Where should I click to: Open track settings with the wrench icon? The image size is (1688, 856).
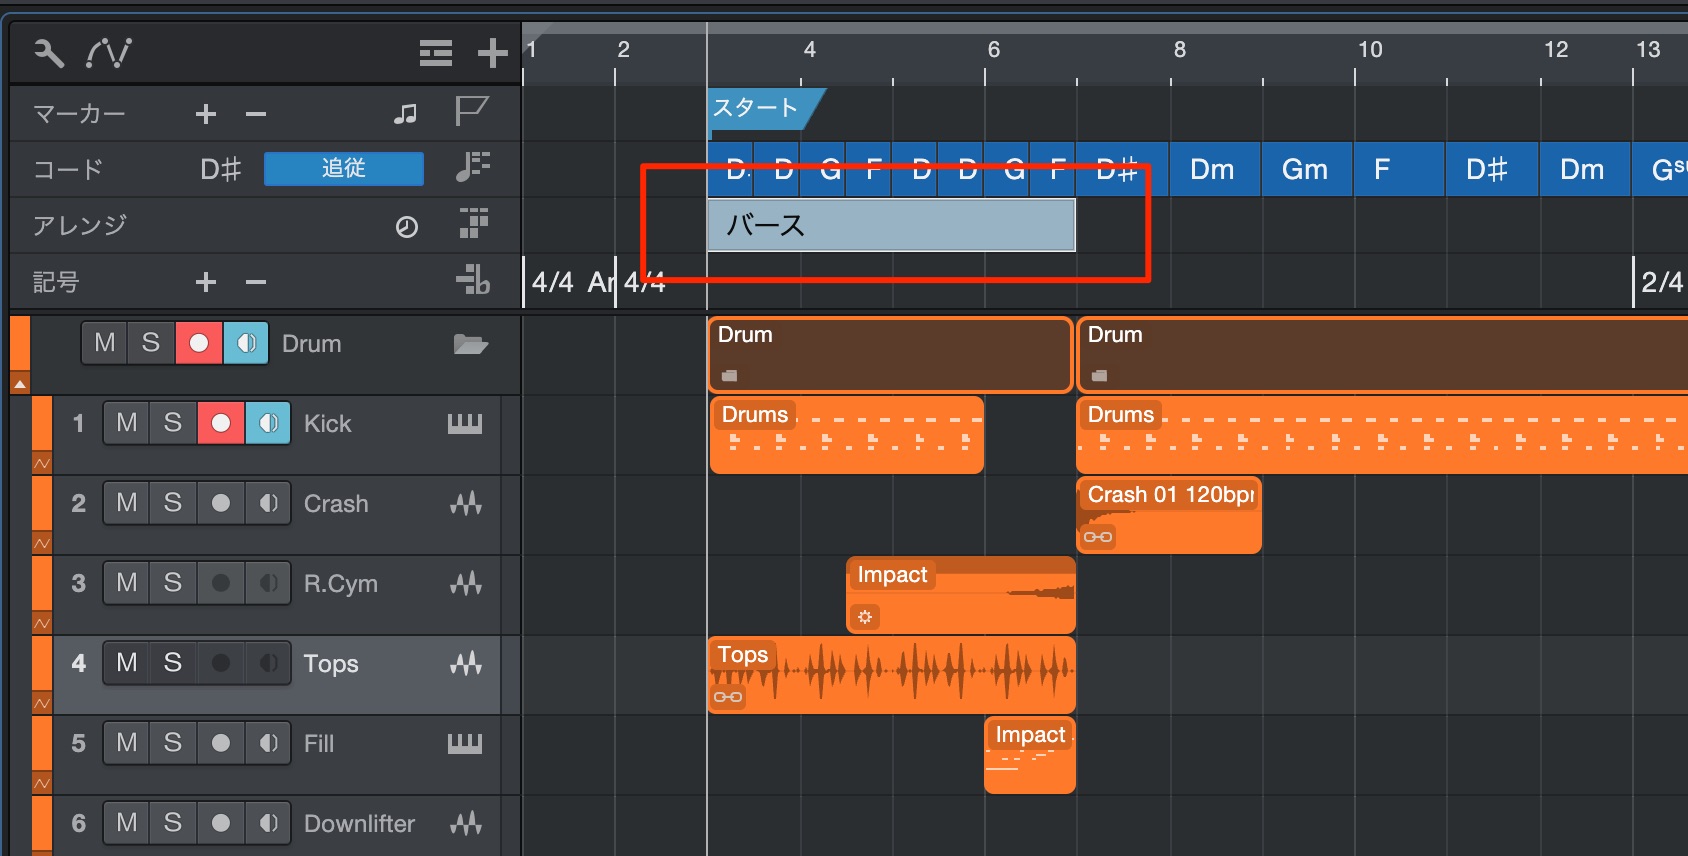(48, 53)
